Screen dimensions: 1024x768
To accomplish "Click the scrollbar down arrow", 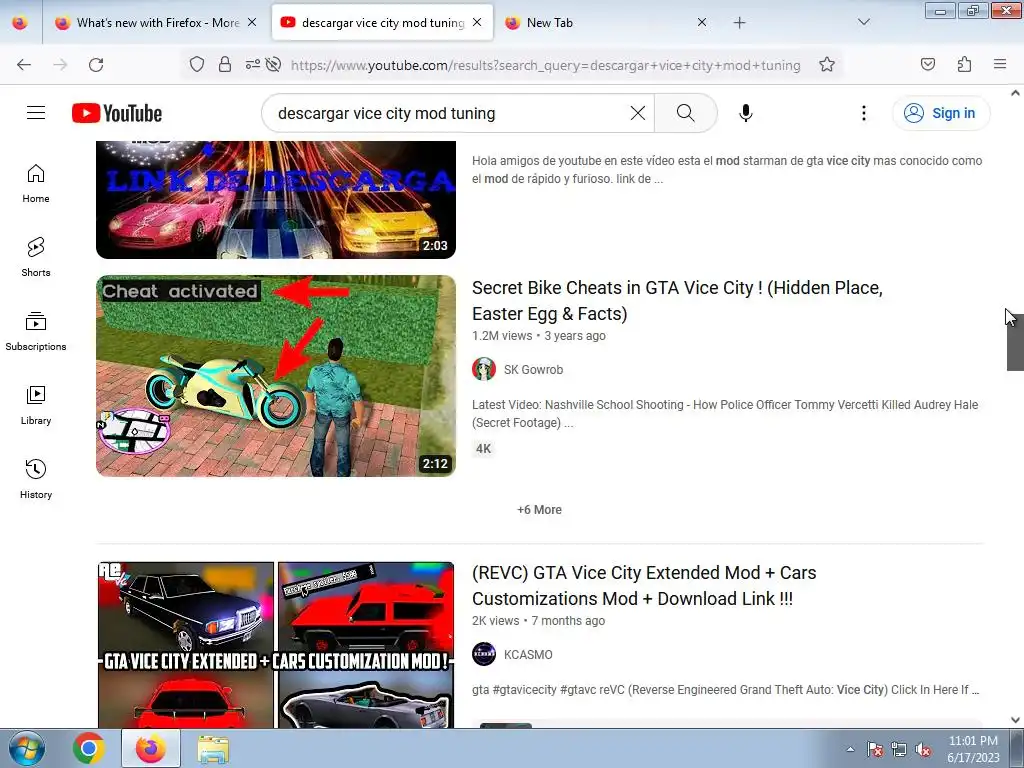I will pyautogui.click(x=1015, y=720).
